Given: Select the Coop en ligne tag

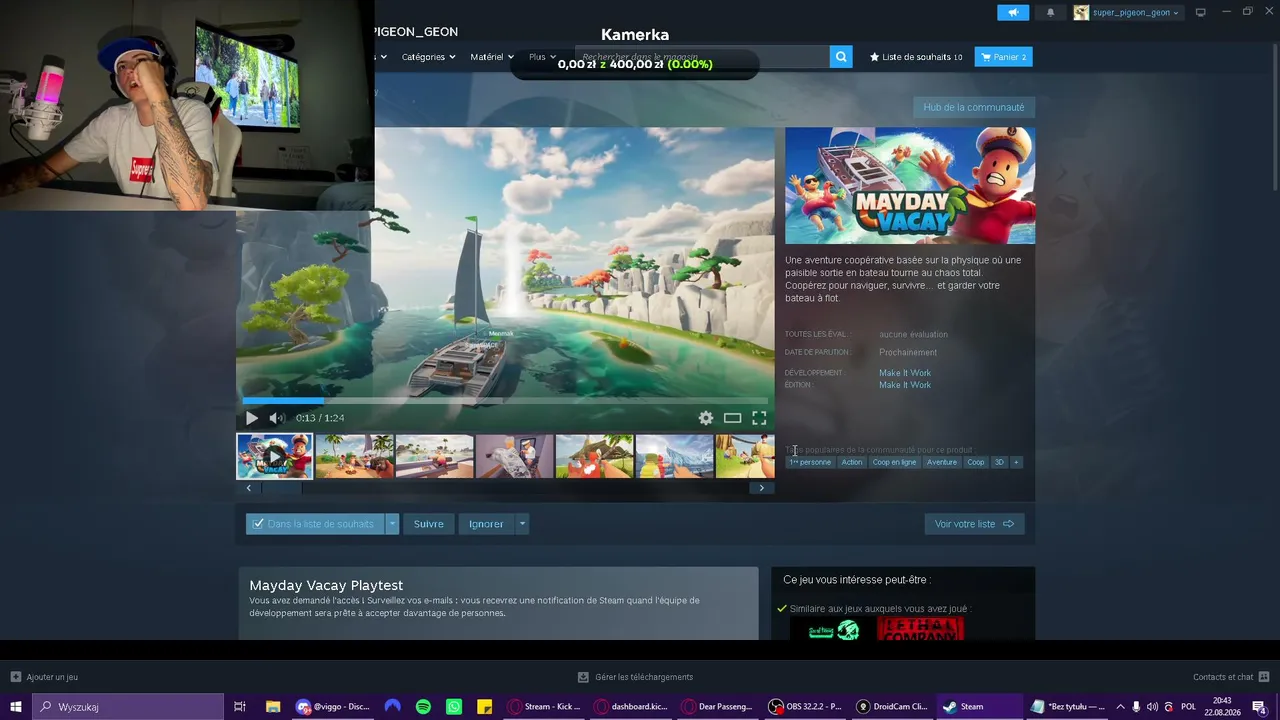Looking at the screenshot, I should coord(894,462).
